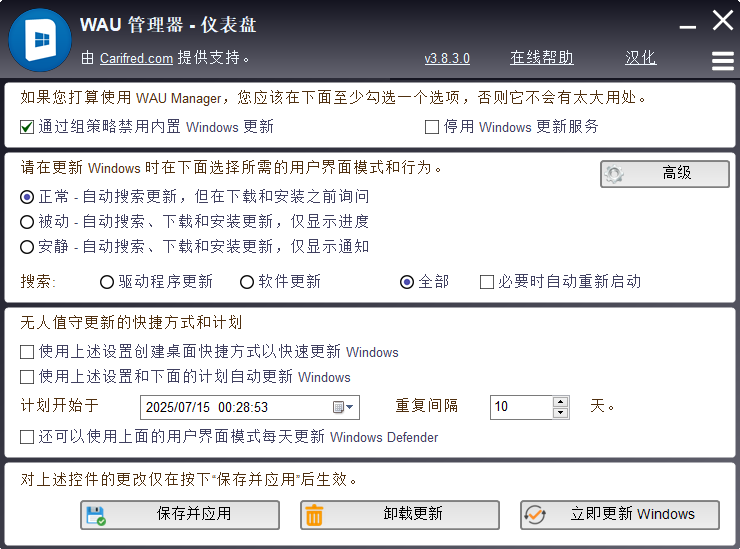Click the gear icon on 高级 button
This screenshot has height=549, width=740.
coord(614,174)
